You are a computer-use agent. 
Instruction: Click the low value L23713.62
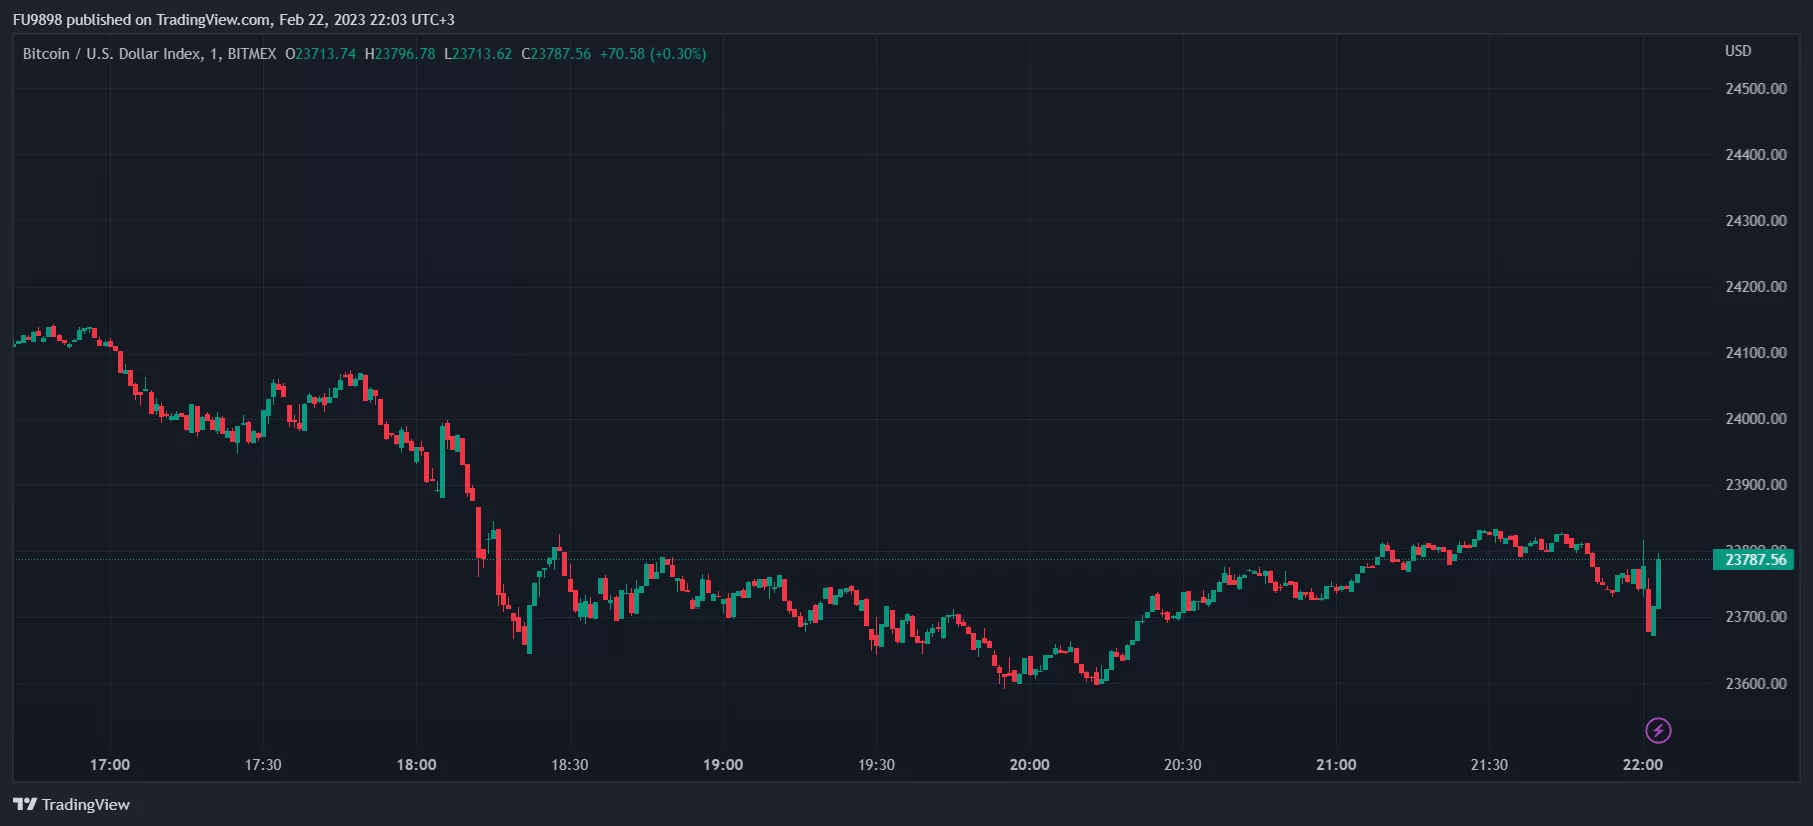click(478, 54)
